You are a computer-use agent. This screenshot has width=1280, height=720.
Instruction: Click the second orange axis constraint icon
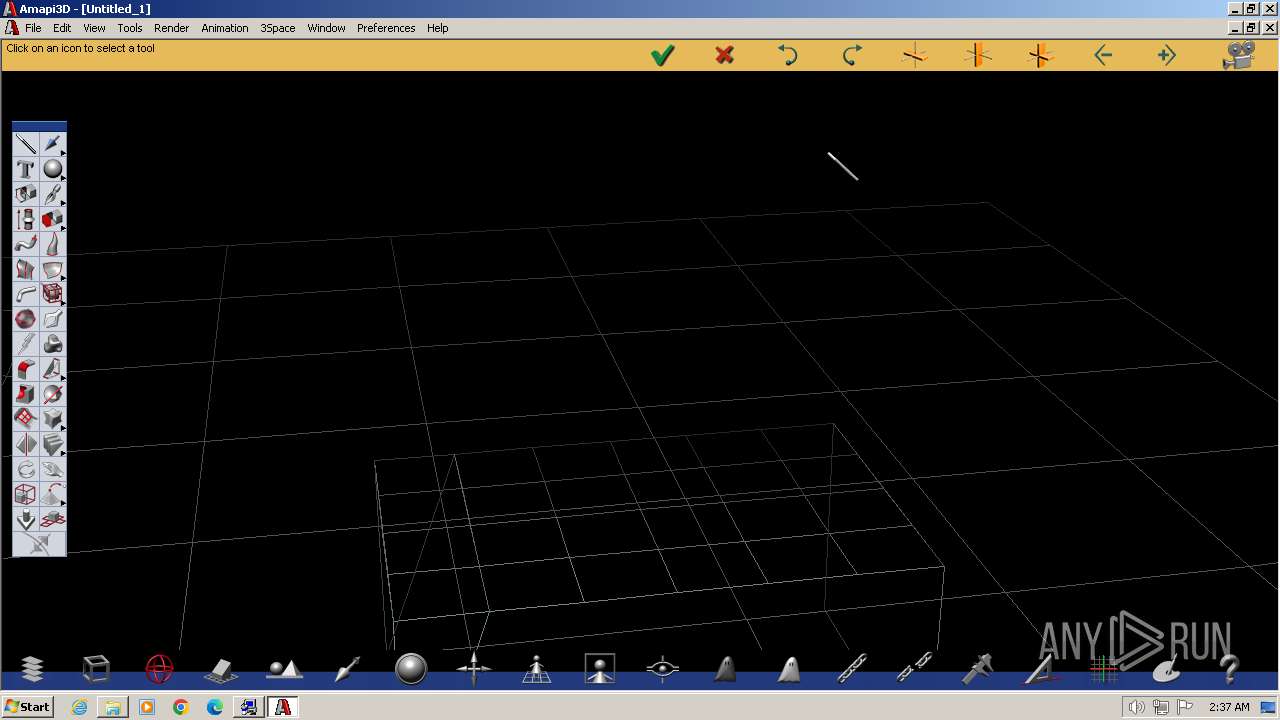[x=977, y=56]
